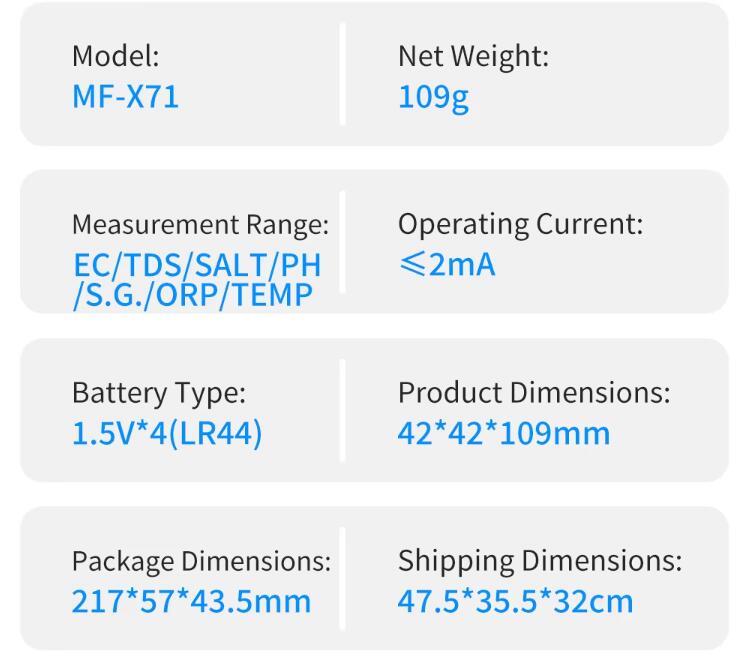Select the 1.5V*4(LR44) battery value
The width and height of the screenshot is (750, 657).
coord(167,434)
